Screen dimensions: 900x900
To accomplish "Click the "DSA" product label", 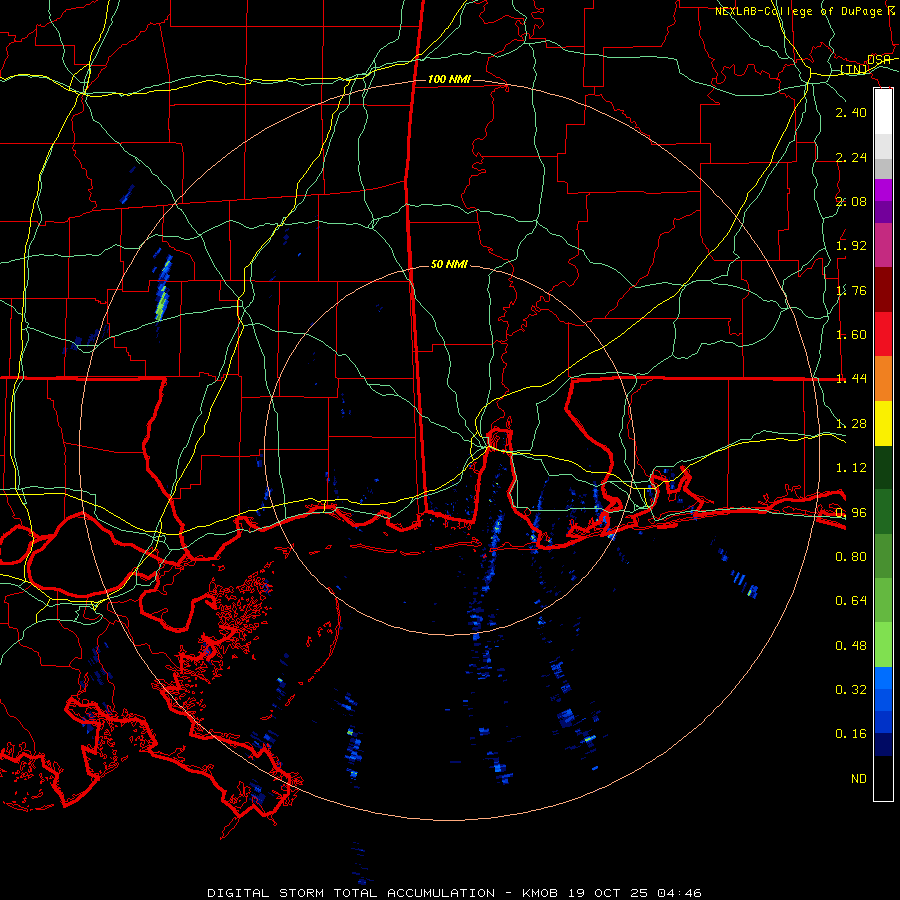I will tap(879, 60).
